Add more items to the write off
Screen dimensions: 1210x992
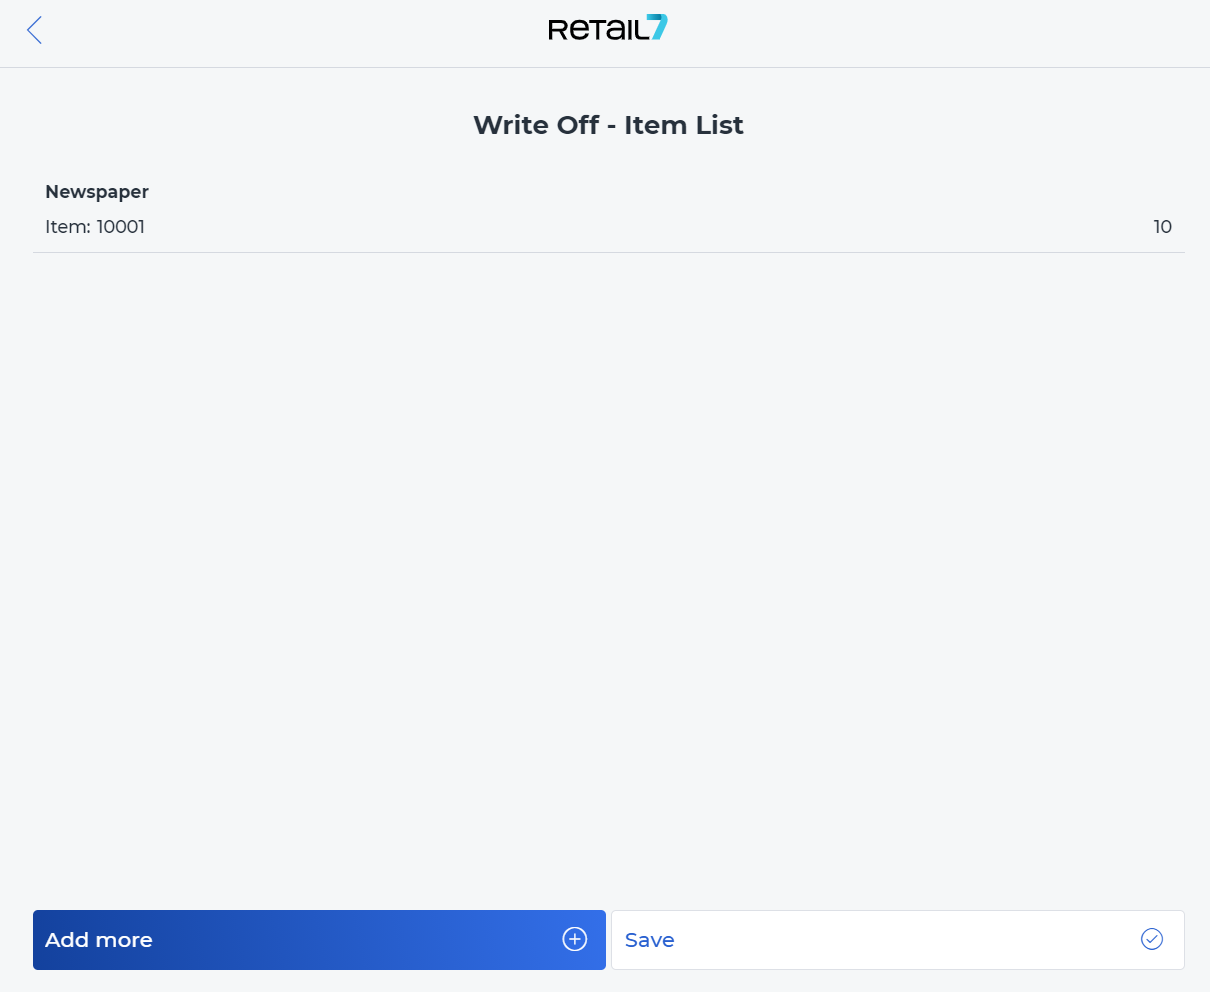tap(319, 940)
